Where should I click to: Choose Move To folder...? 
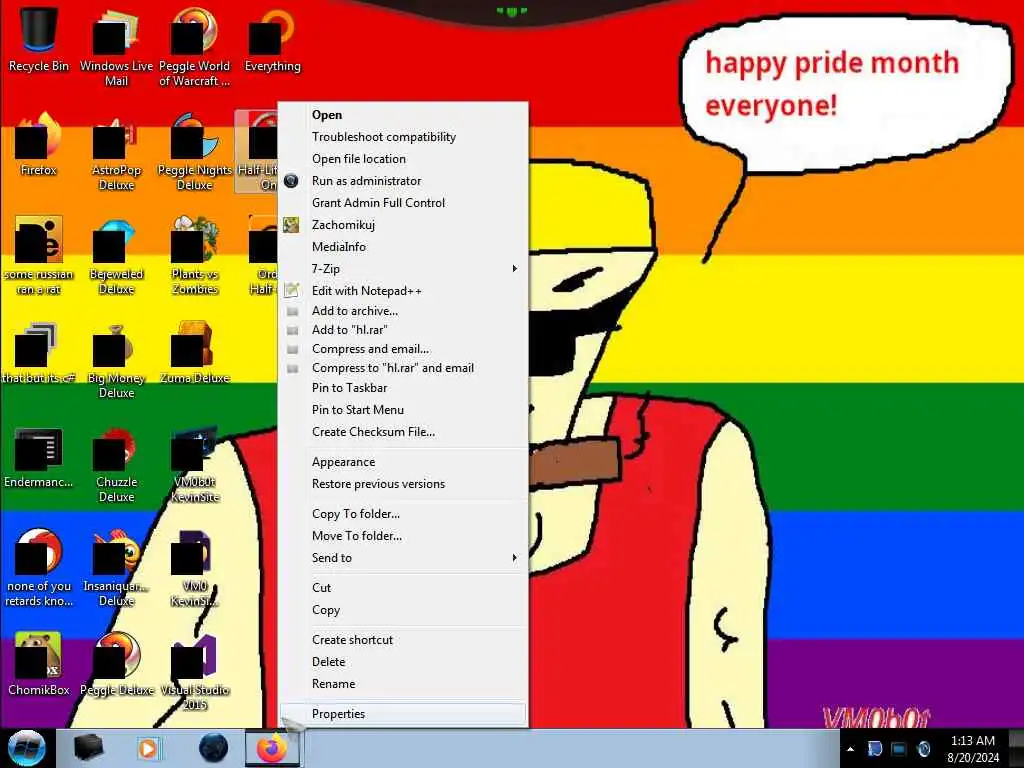pyautogui.click(x=403, y=536)
